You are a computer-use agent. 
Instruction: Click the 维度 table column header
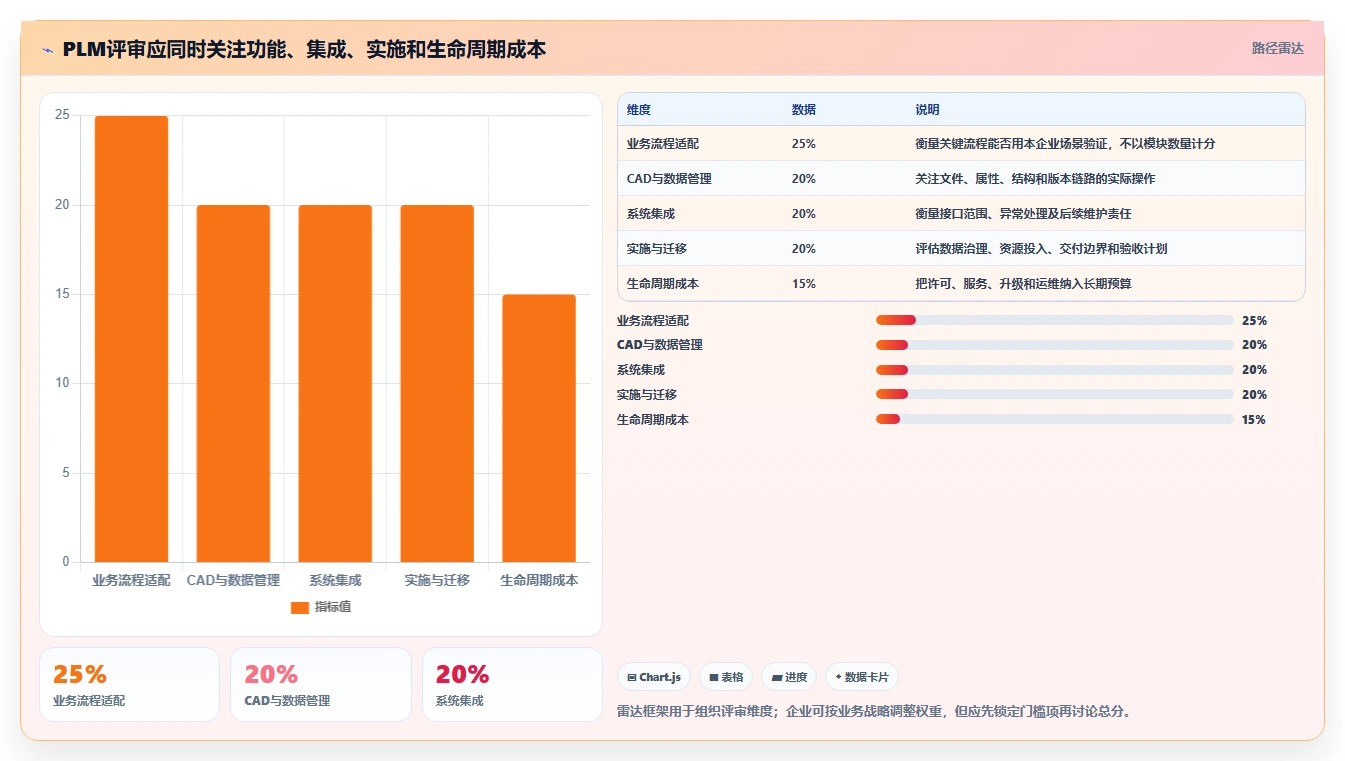639,110
